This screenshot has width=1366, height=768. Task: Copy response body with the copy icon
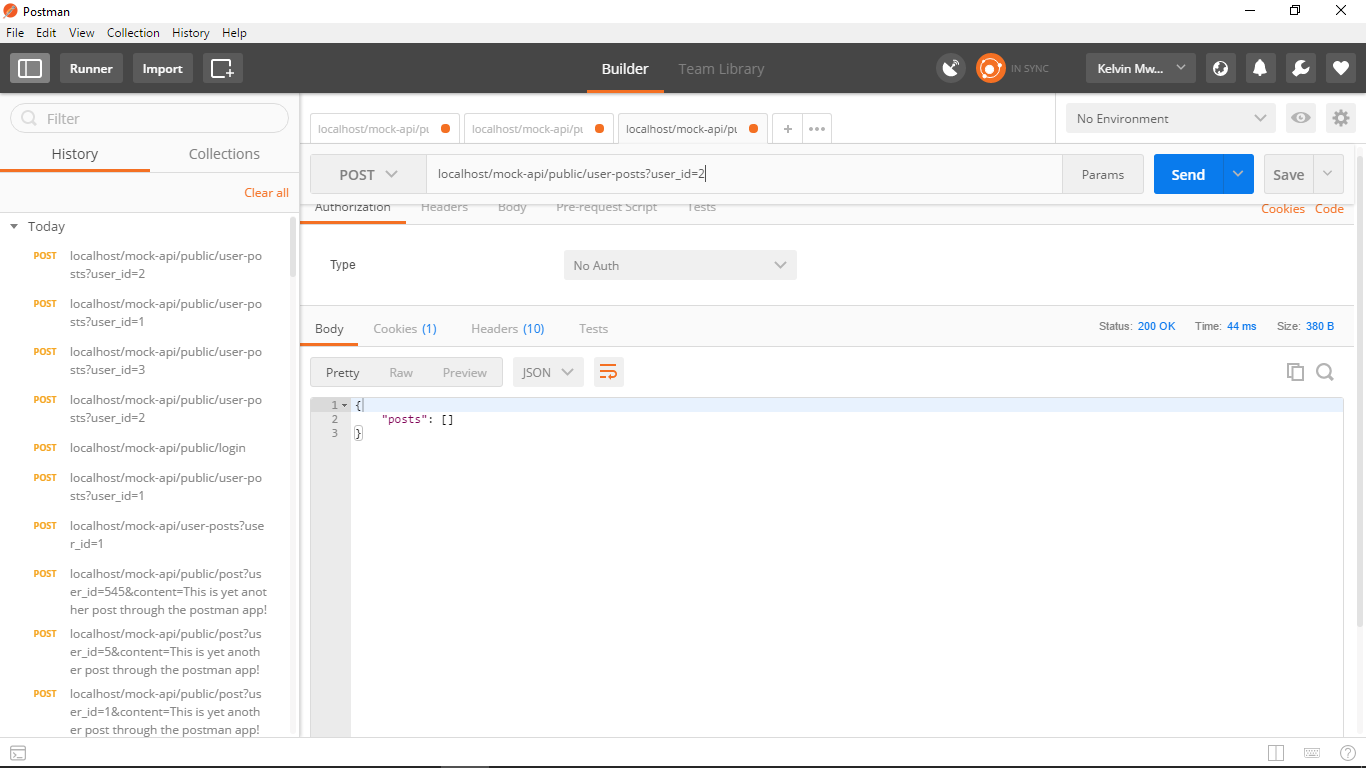[1295, 371]
